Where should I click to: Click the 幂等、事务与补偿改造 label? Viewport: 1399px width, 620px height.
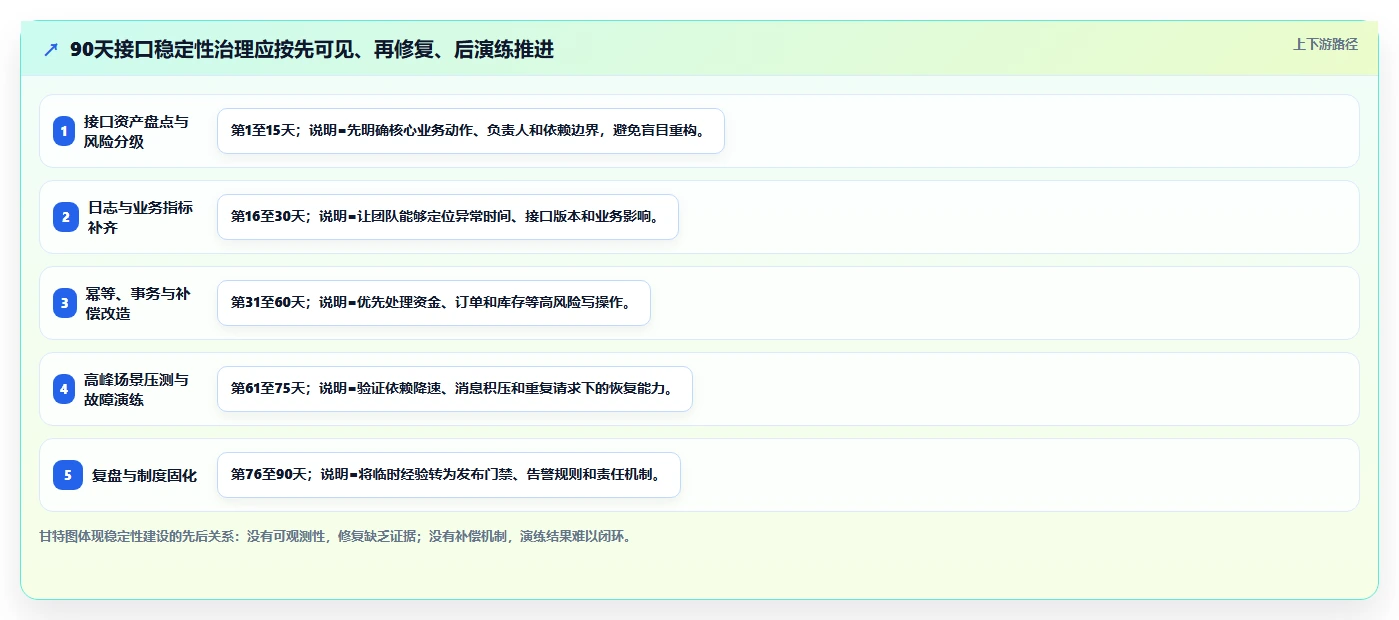[136, 303]
